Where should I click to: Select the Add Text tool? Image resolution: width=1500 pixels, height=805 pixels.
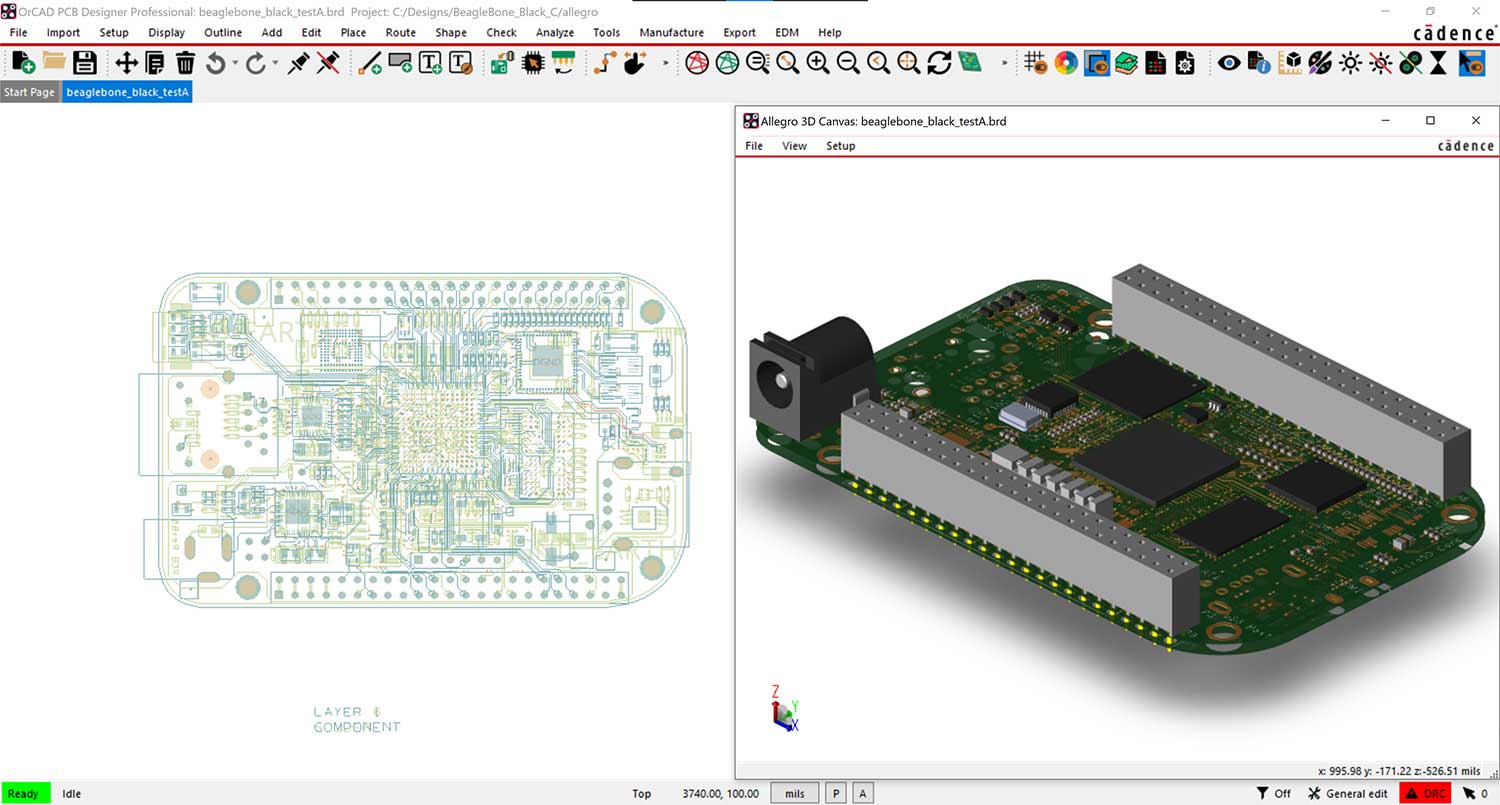[430, 63]
